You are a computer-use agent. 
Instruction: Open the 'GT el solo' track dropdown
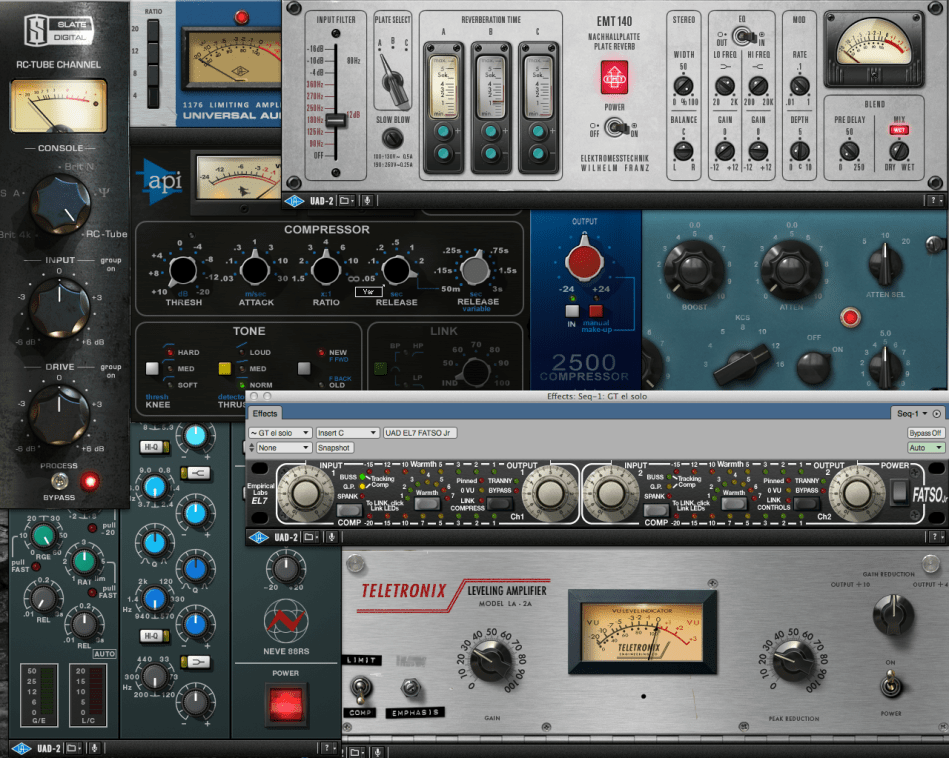point(278,433)
